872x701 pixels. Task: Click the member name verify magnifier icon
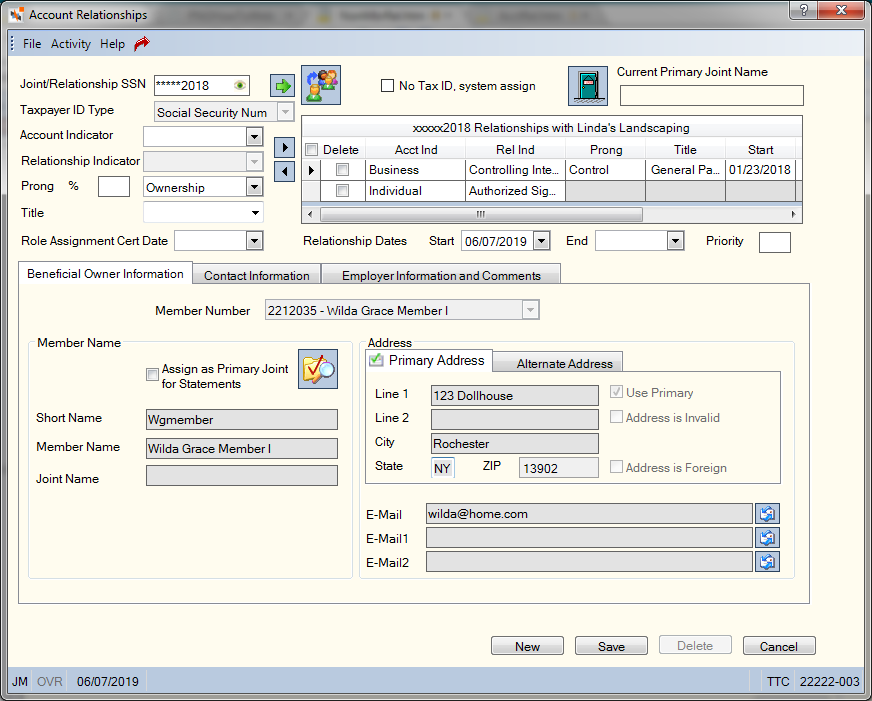coord(318,369)
